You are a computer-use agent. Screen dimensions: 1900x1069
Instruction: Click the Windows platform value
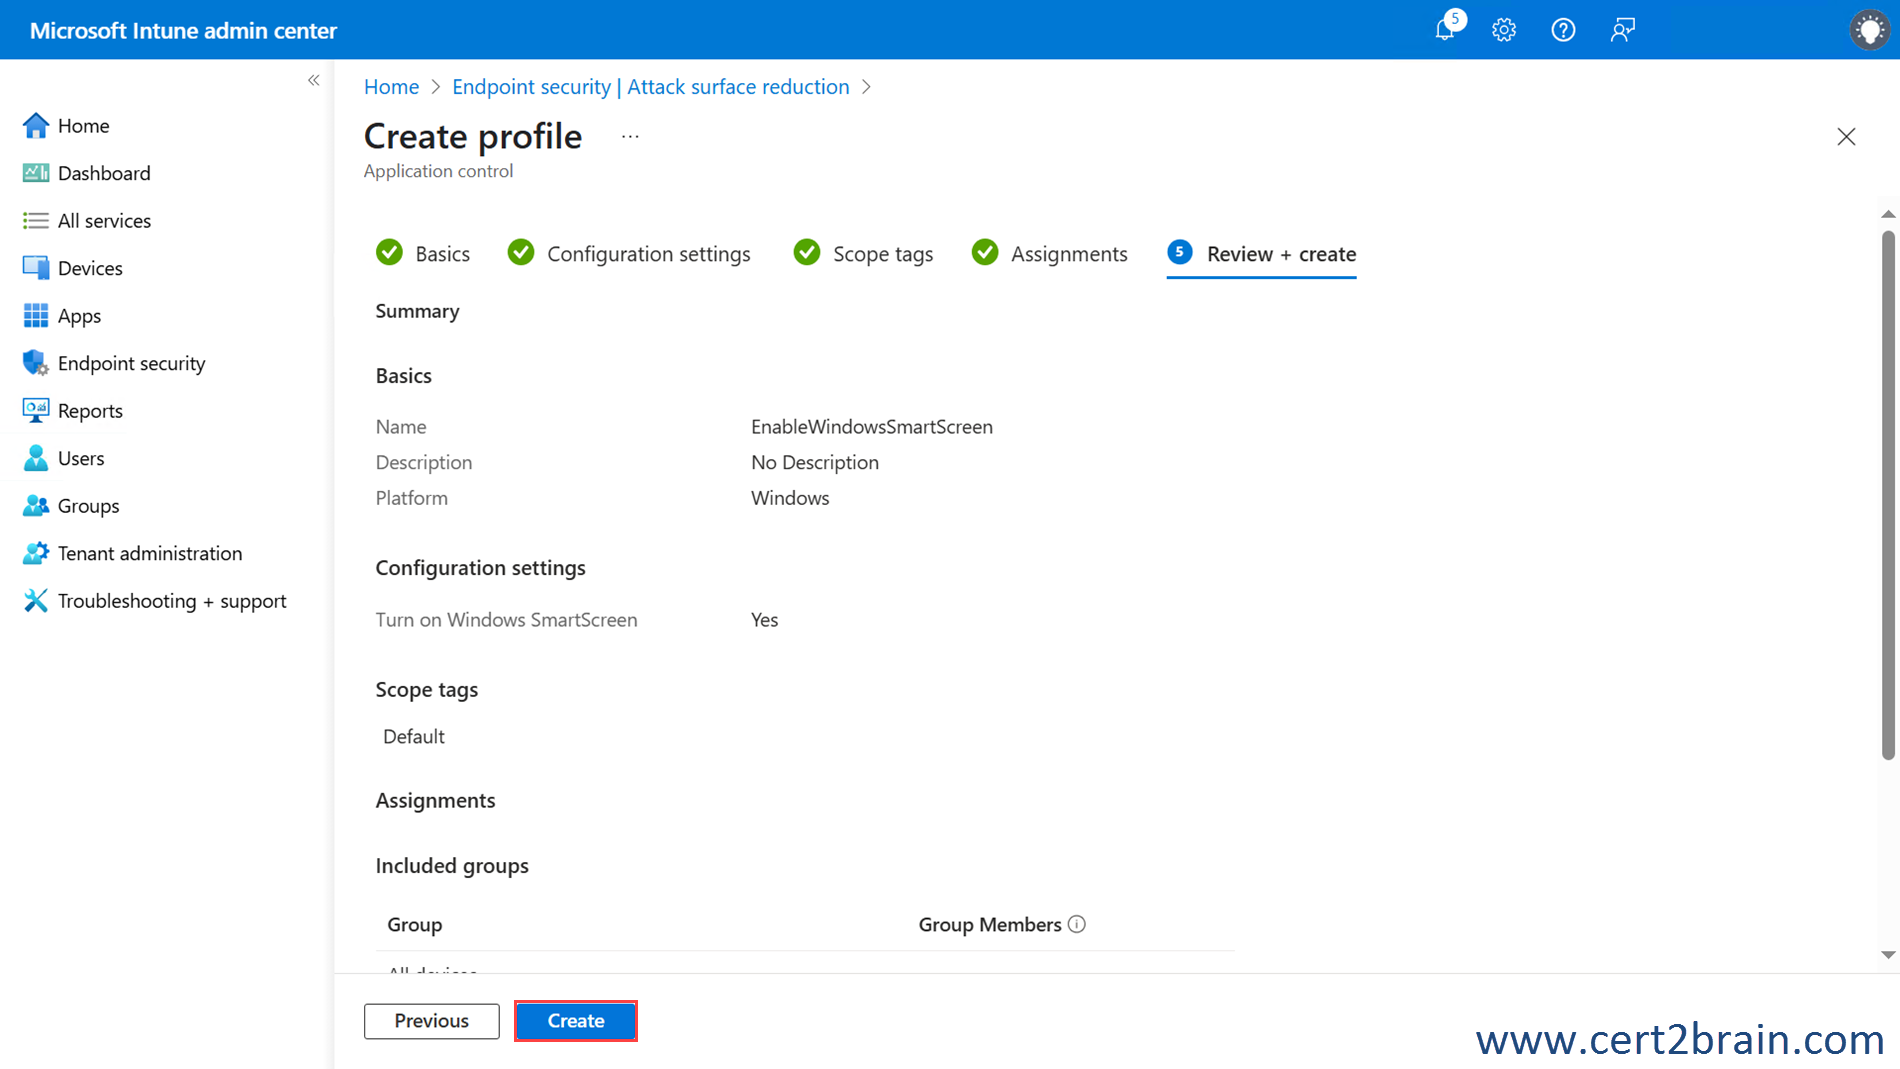(790, 498)
